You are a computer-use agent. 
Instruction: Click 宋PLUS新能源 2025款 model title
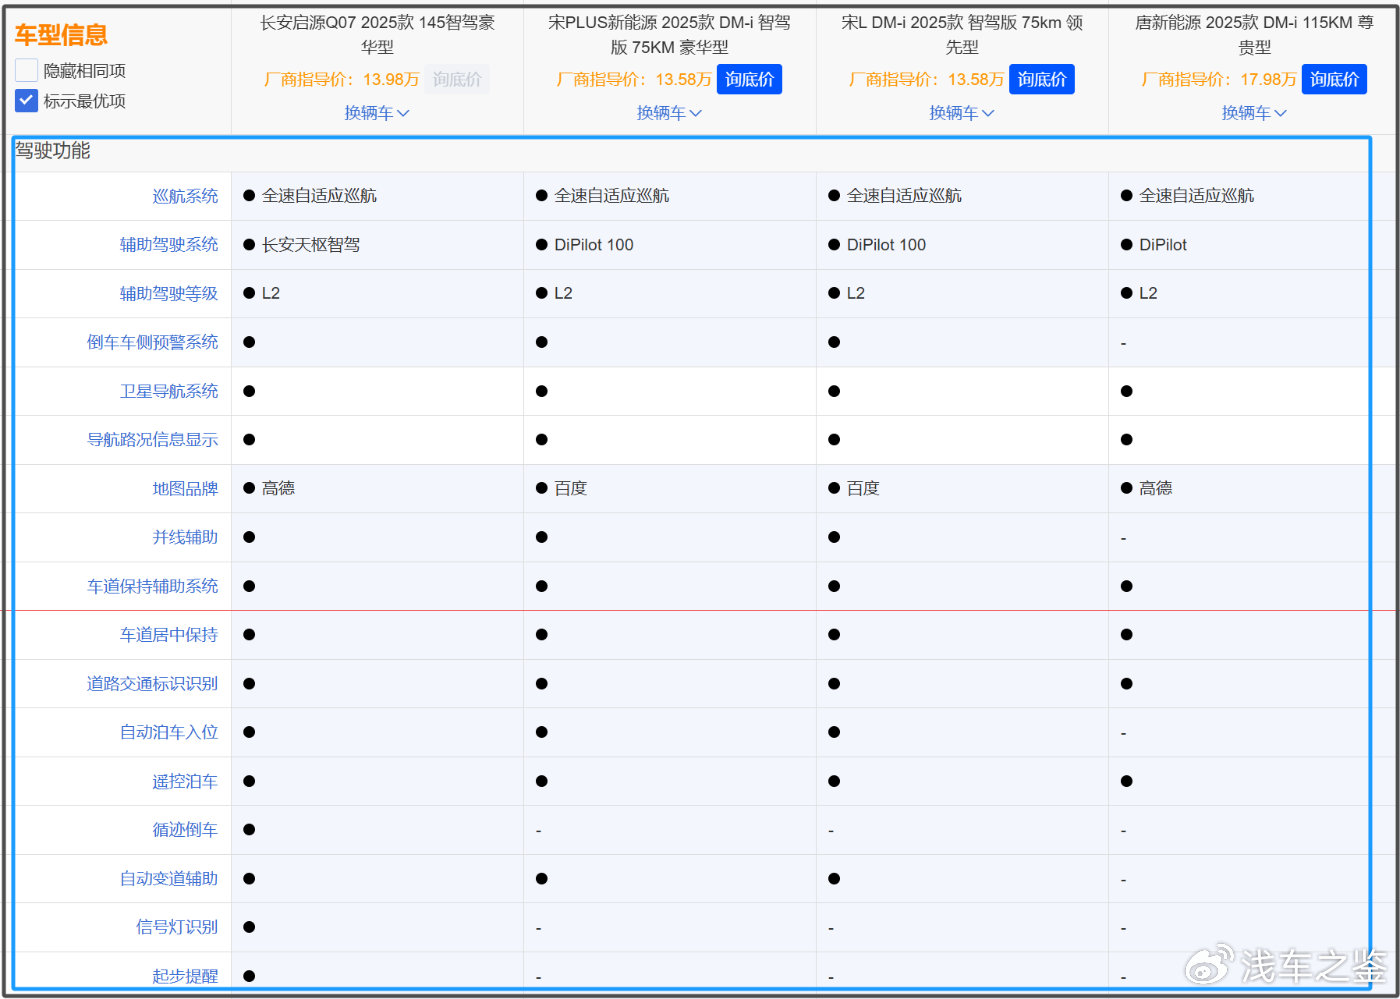(x=669, y=34)
